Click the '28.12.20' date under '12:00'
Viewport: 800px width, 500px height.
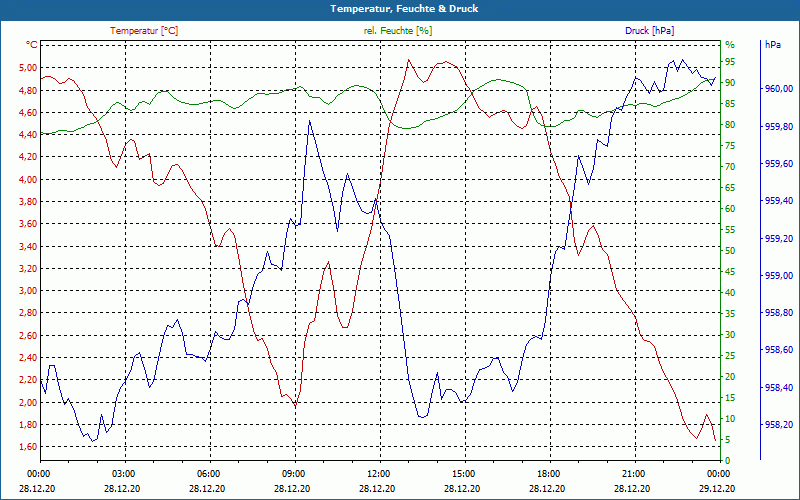[x=377, y=489]
